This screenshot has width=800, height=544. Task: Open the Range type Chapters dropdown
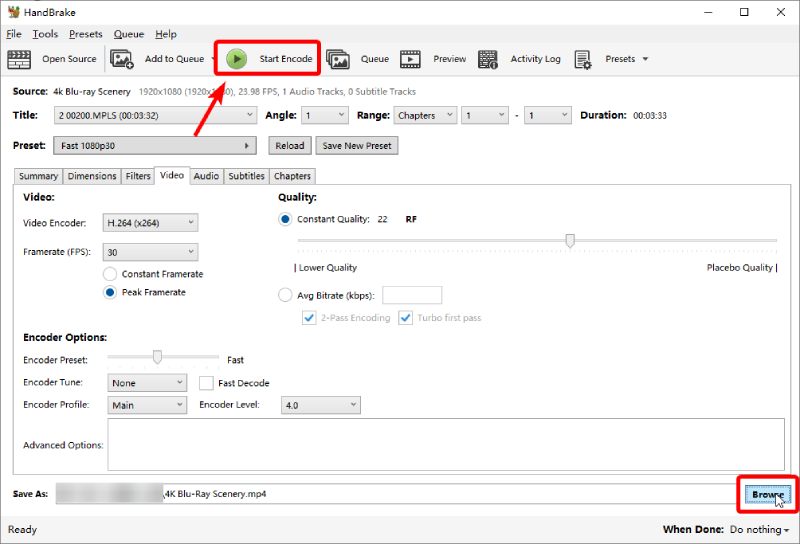pos(424,115)
